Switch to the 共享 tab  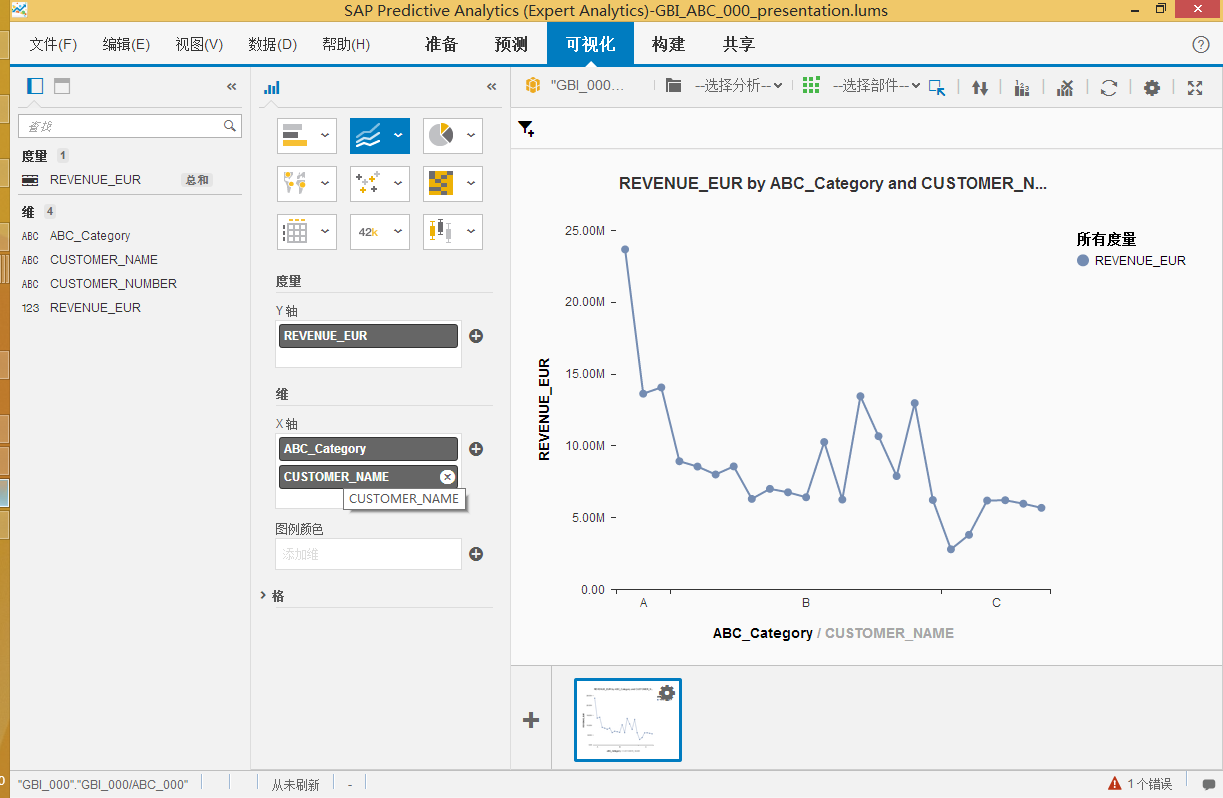pyautogui.click(x=739, y=45)
